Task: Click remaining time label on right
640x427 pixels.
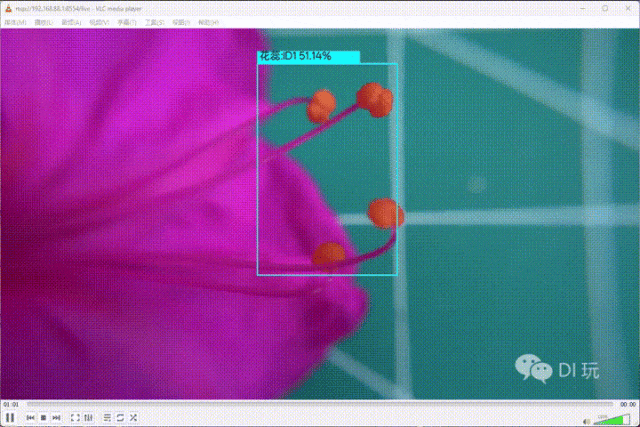Action: click(x=627, y=404)
